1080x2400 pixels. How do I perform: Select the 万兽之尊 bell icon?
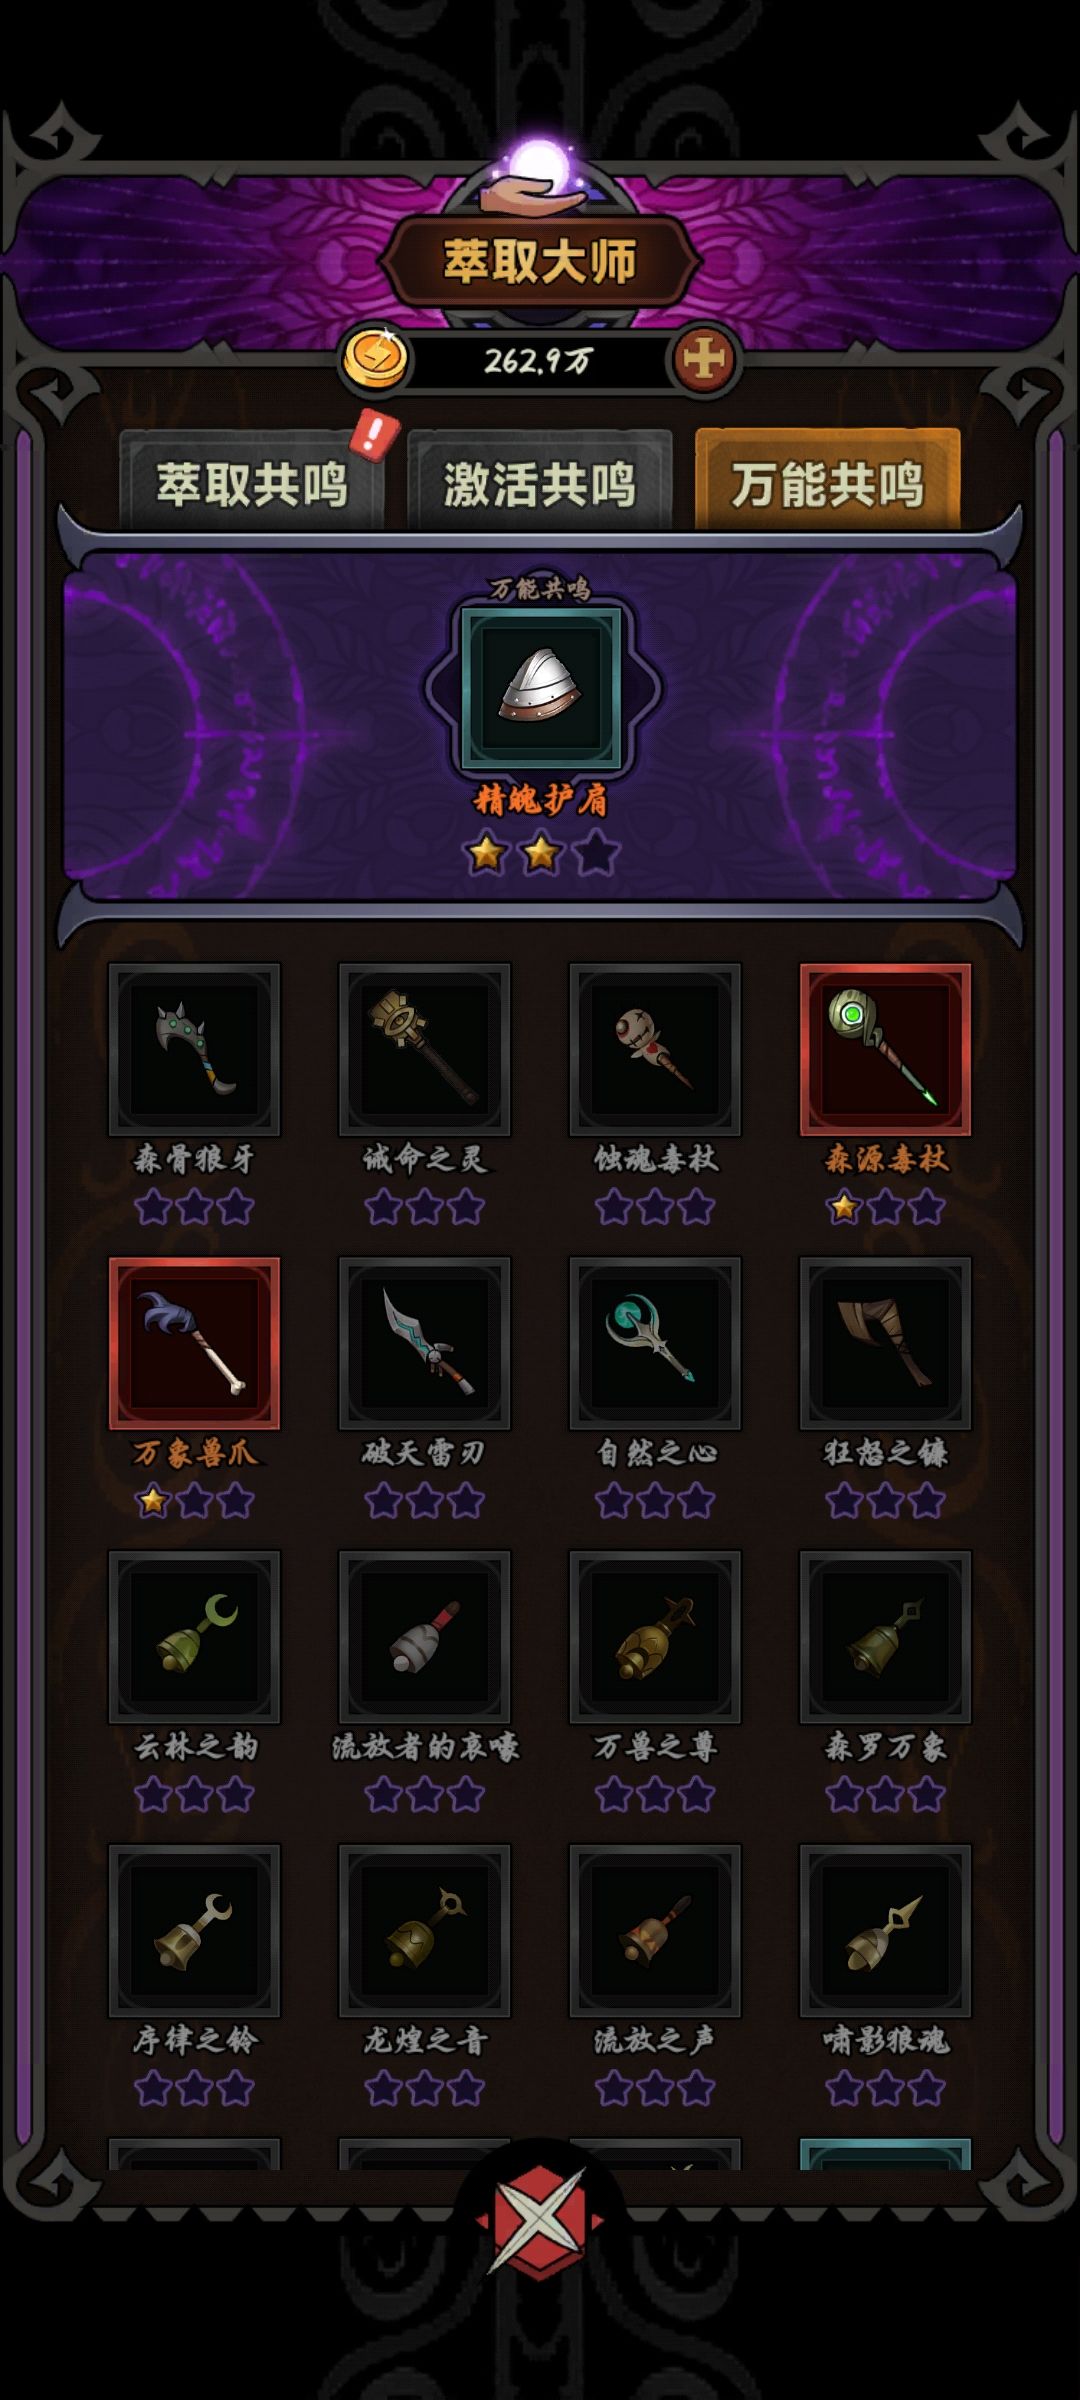coord(655,1637)
